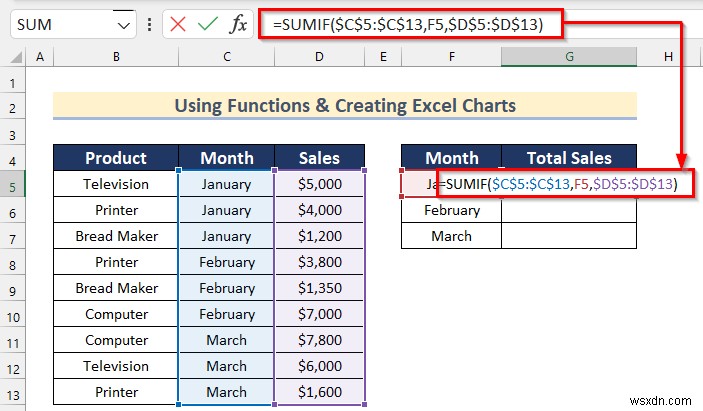Select the February cell in column F
The width and height of the screenshot is (703, 411).
[x=451, y=210]
